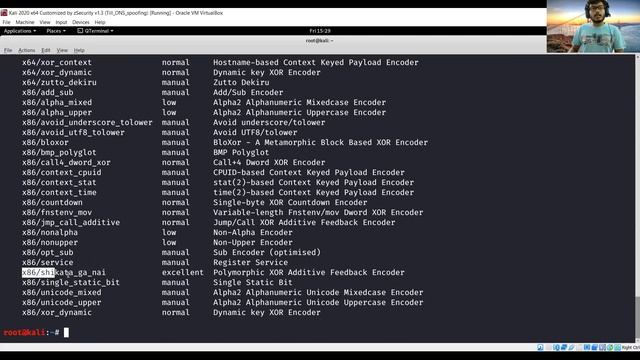This screenshot has height=360, width=640.
Task: Open VirtualBox File menu
Action: [x=6, y=22]
